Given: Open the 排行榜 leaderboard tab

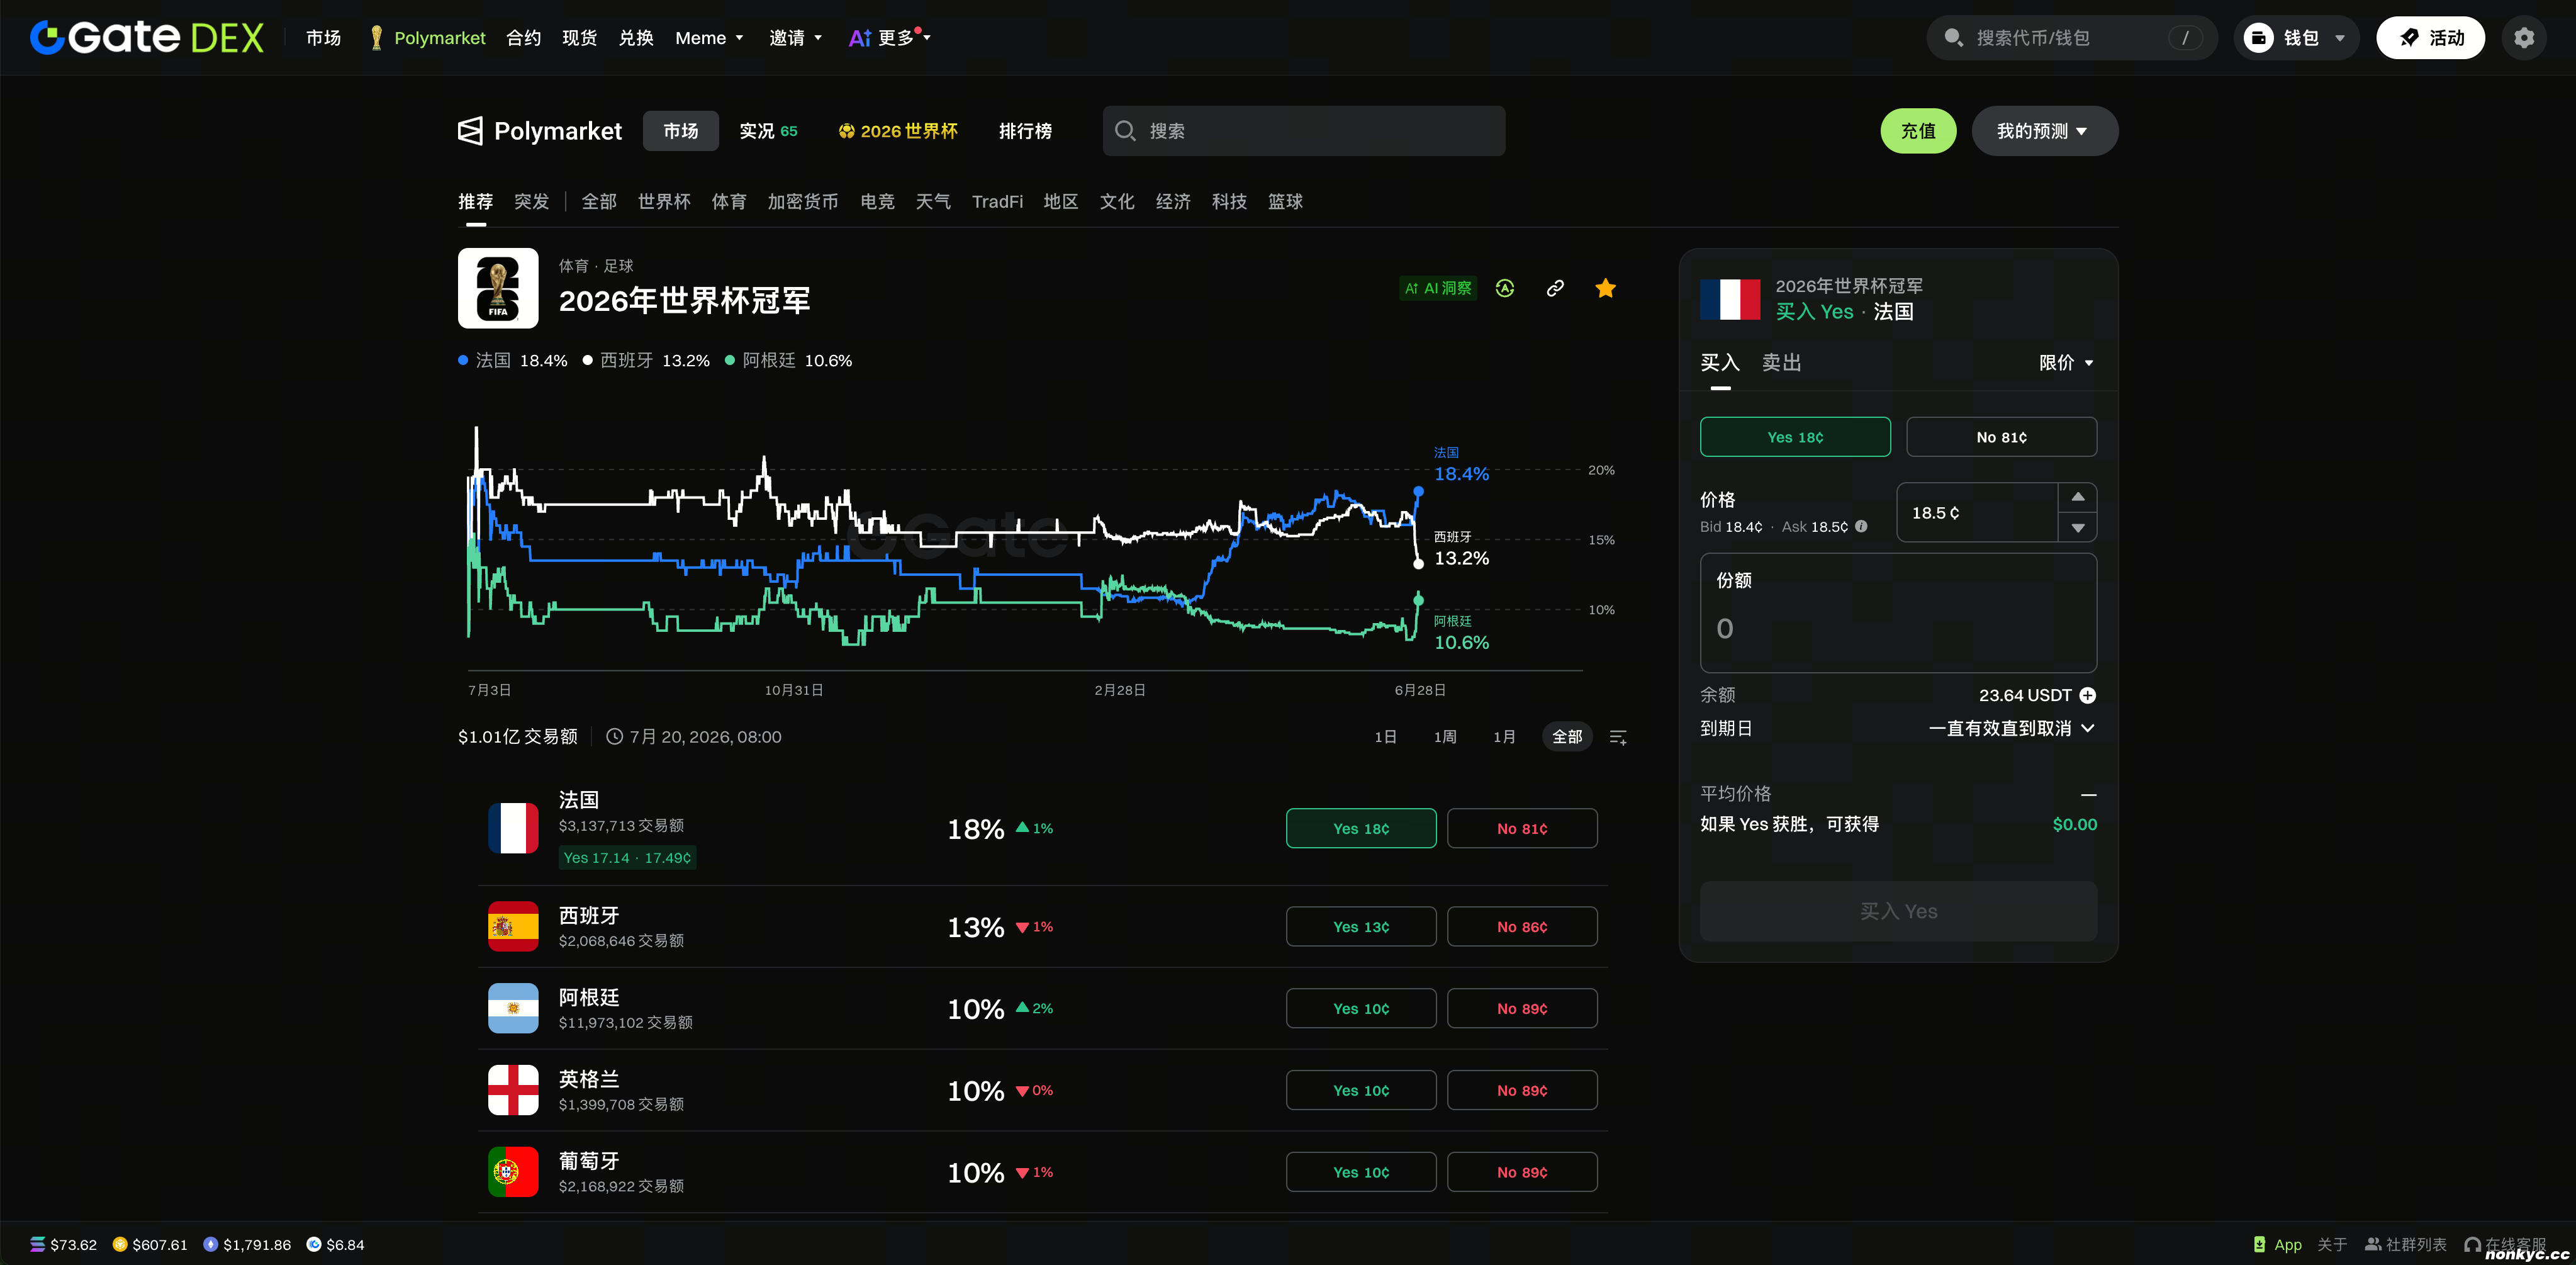Looking at the screenshot, I should pos(1025,131).
